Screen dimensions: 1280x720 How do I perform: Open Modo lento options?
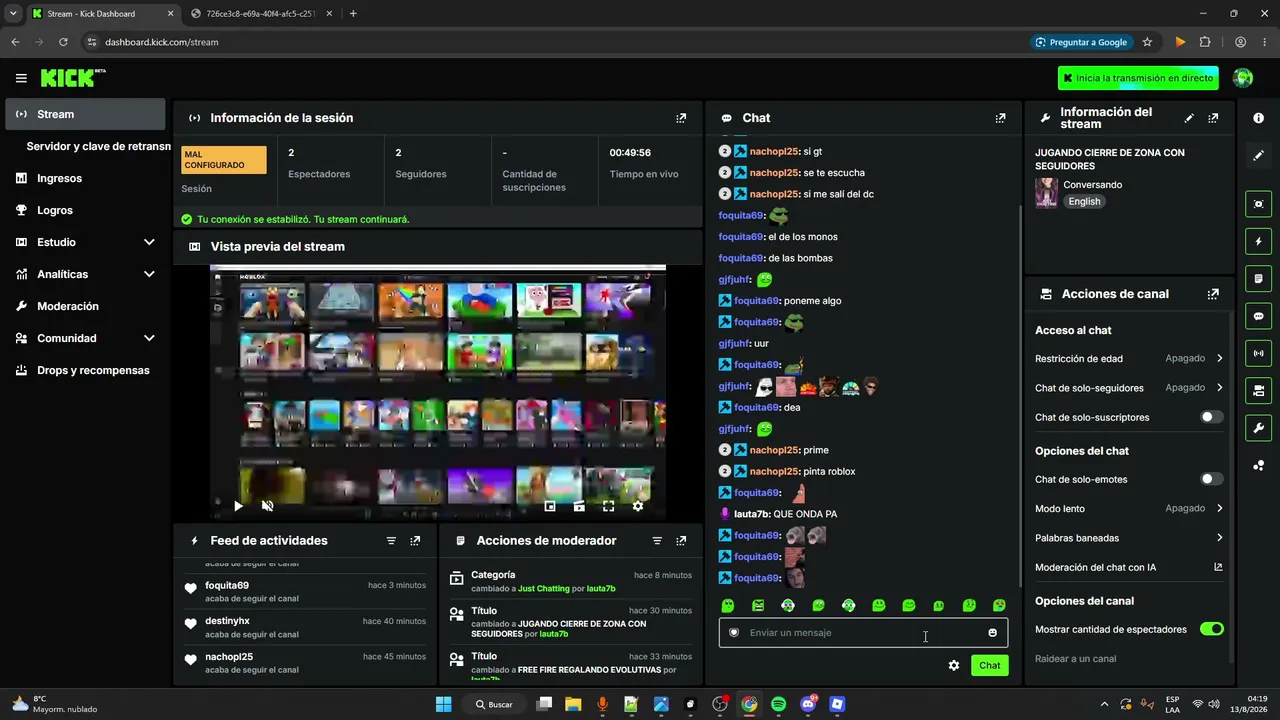pyautogui.click(x=1129, y=509)
